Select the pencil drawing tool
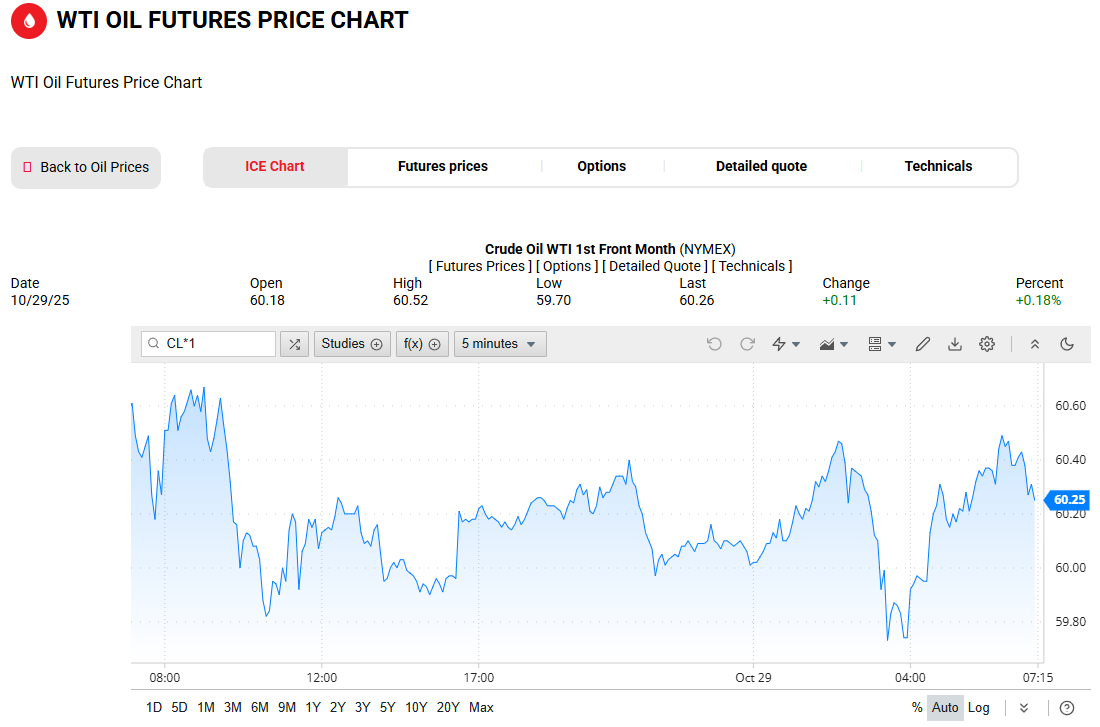 point(923,344)
